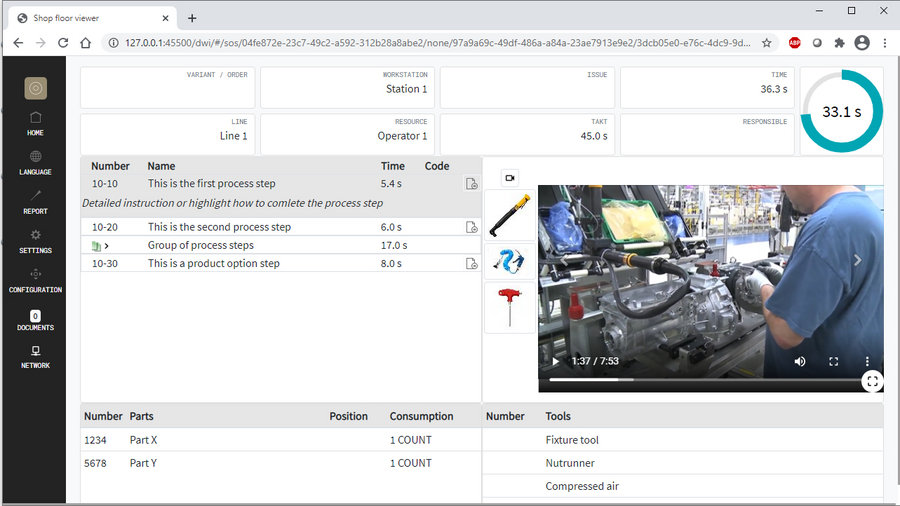Click the video progress bar
The width and height of the screenshot is (900, 506).
pos(700,380)
